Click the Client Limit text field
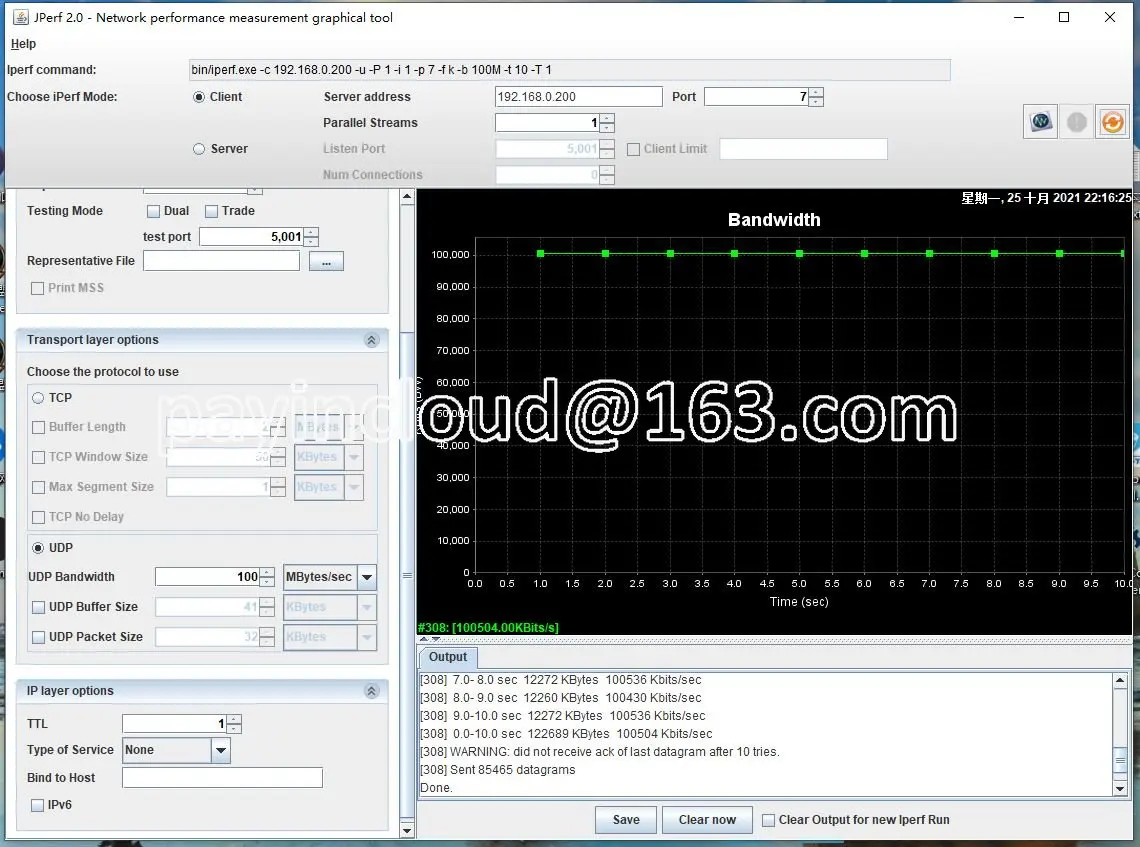Screen dimensions: 1140x847 point(803,149)
